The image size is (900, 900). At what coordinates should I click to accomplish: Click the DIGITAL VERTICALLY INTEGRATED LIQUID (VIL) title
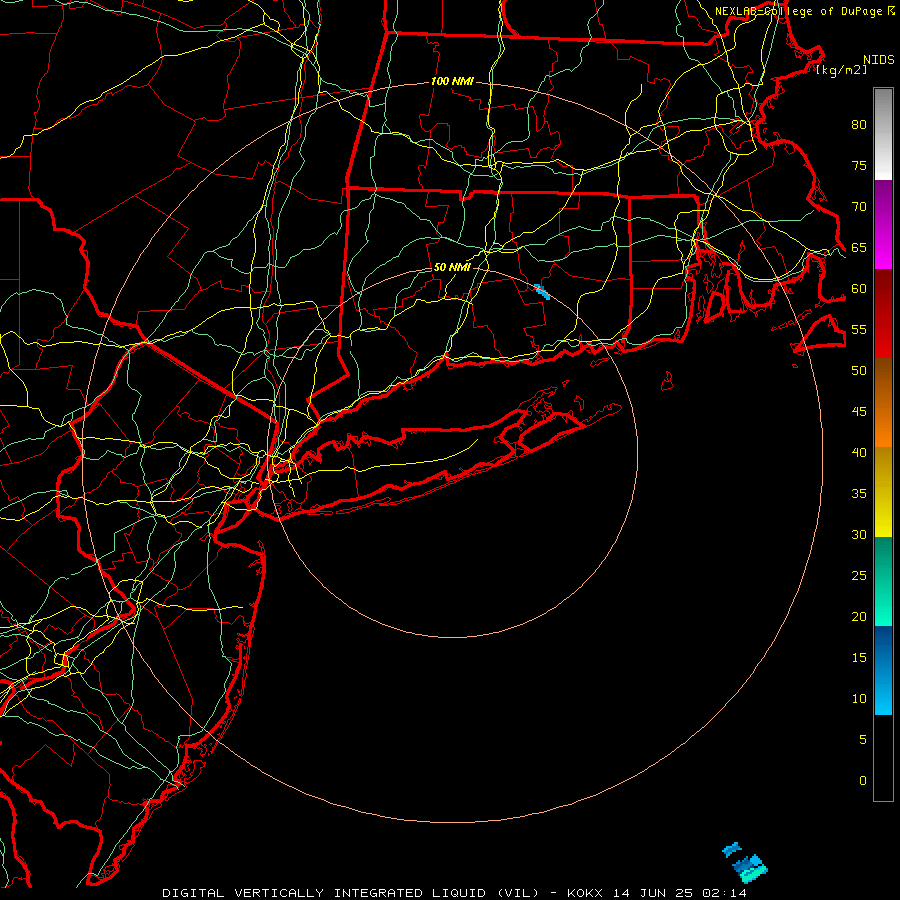351,893
